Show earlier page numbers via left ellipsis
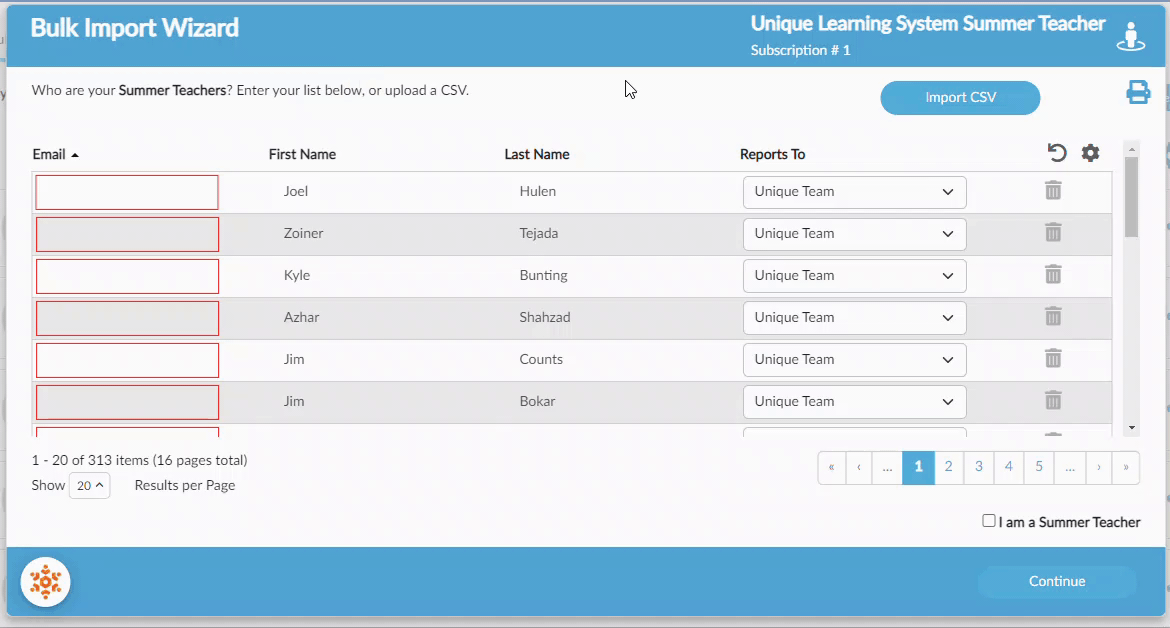The image size is (1170, 628). click(x=887, y=468)
